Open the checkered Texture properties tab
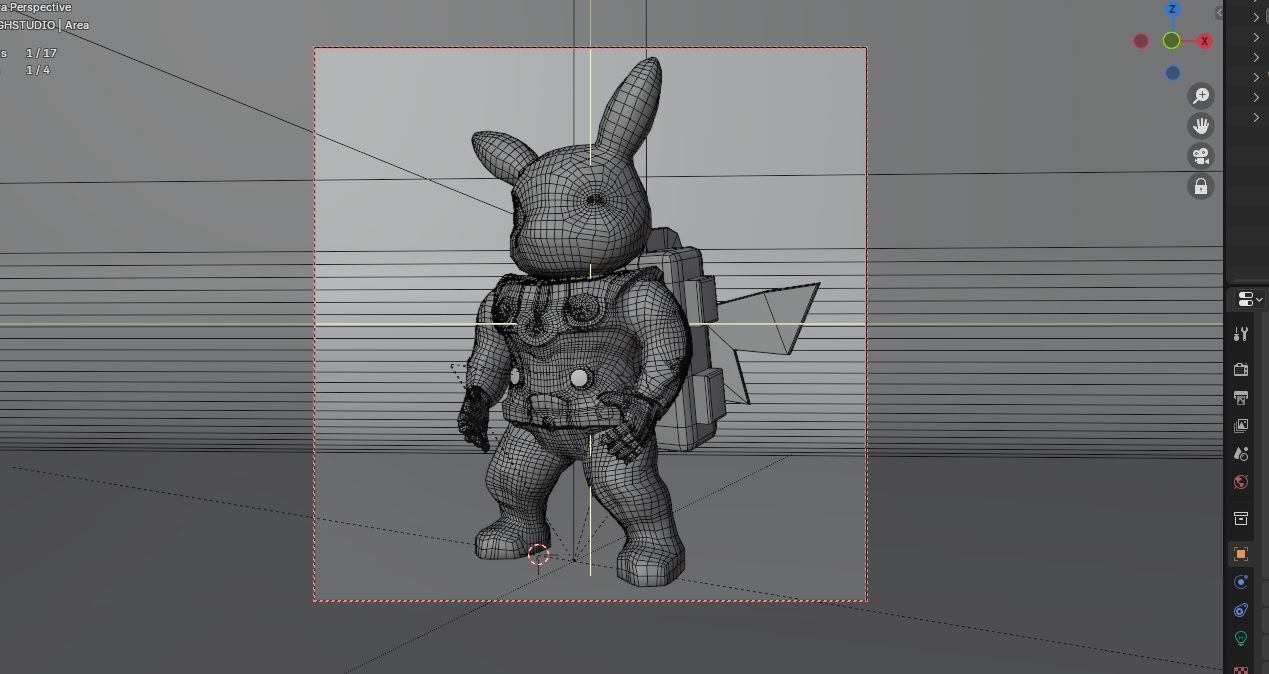 tap(1241, 668)
